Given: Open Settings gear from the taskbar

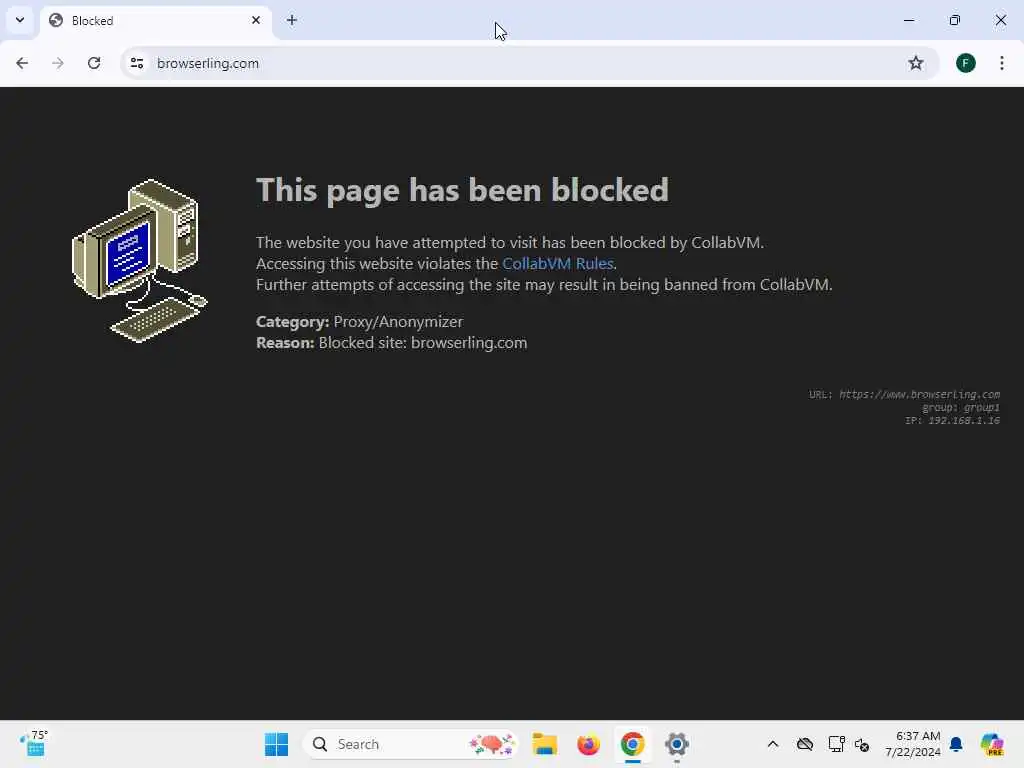Looking at the screenshot, I should 677,744.
